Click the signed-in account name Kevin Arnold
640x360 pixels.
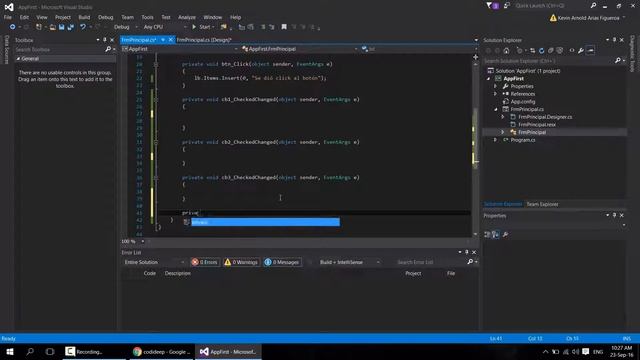pyautogui.click(x=589, y=18)
